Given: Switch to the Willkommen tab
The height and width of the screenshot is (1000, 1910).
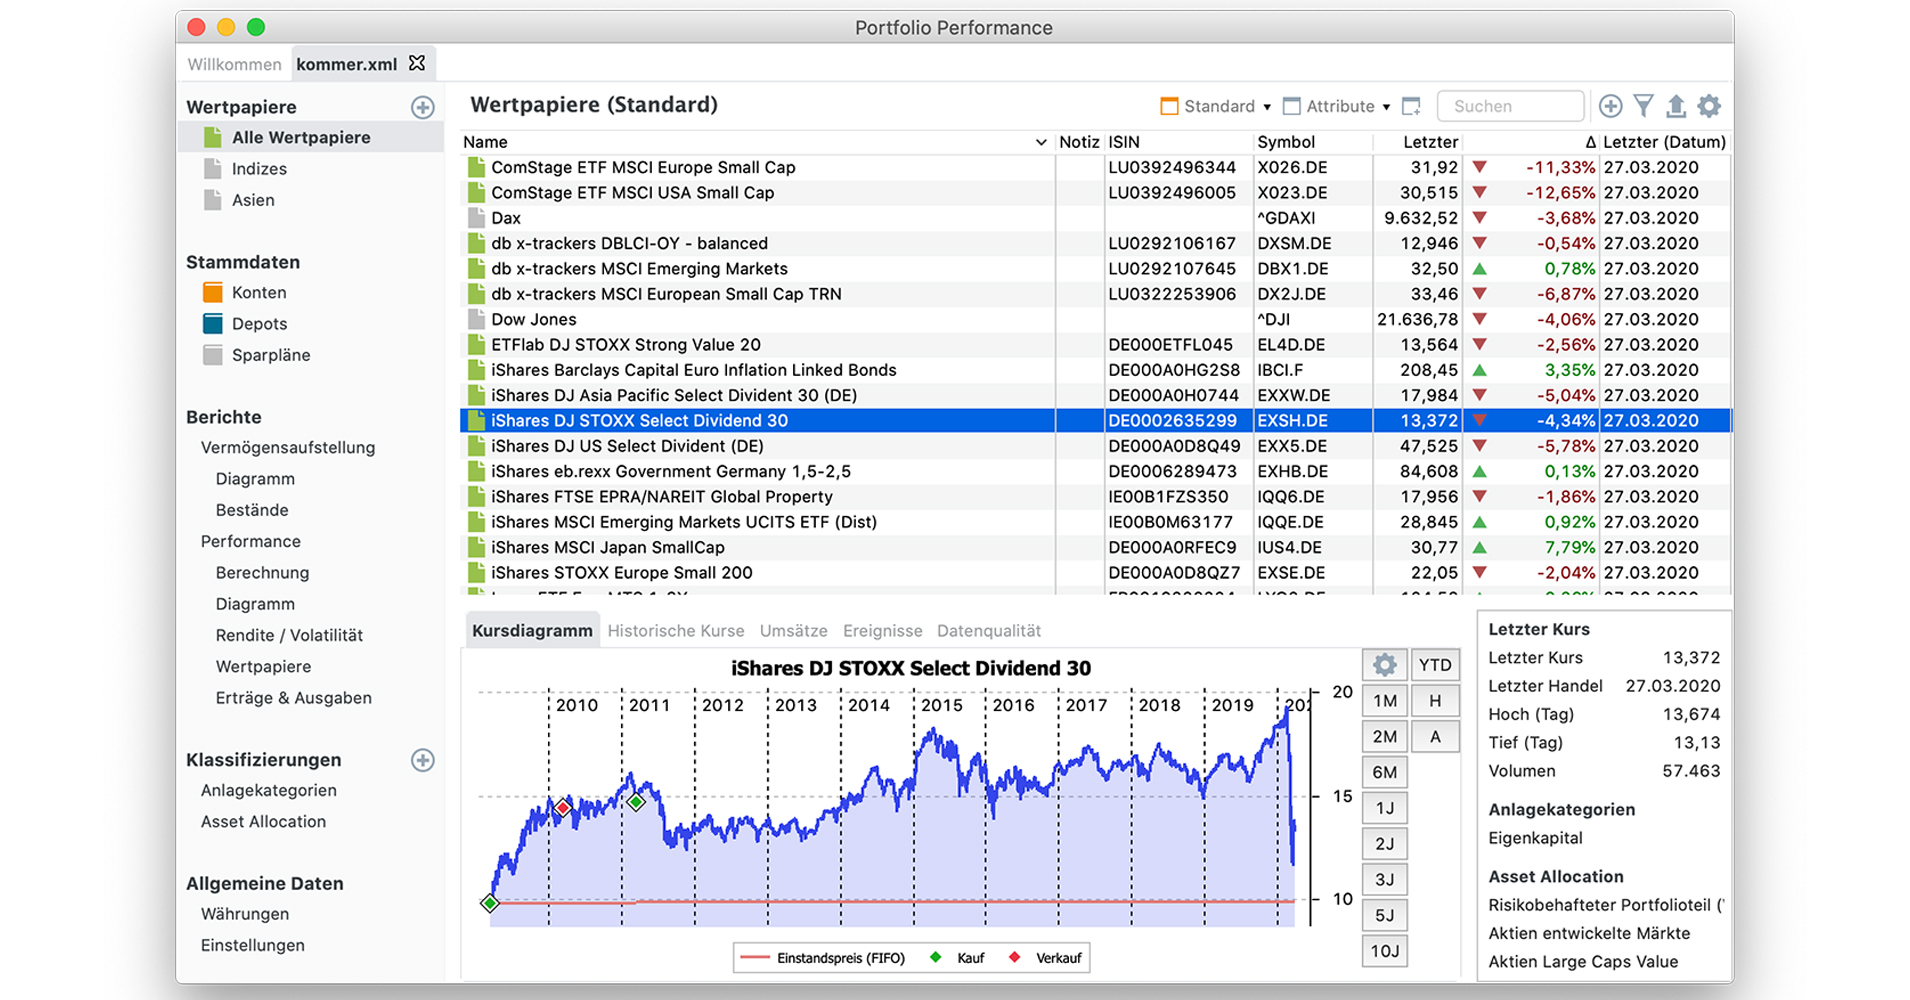Looking at the screenshot, I should 235,64.
